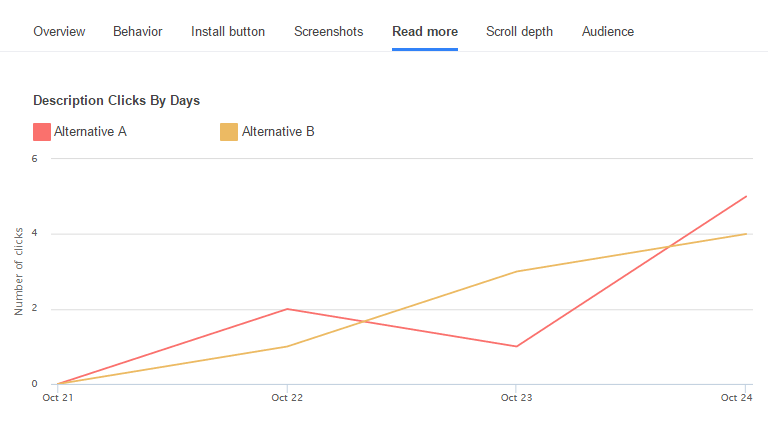Click the Oct 23 axis label

click(x=516, y=398)
